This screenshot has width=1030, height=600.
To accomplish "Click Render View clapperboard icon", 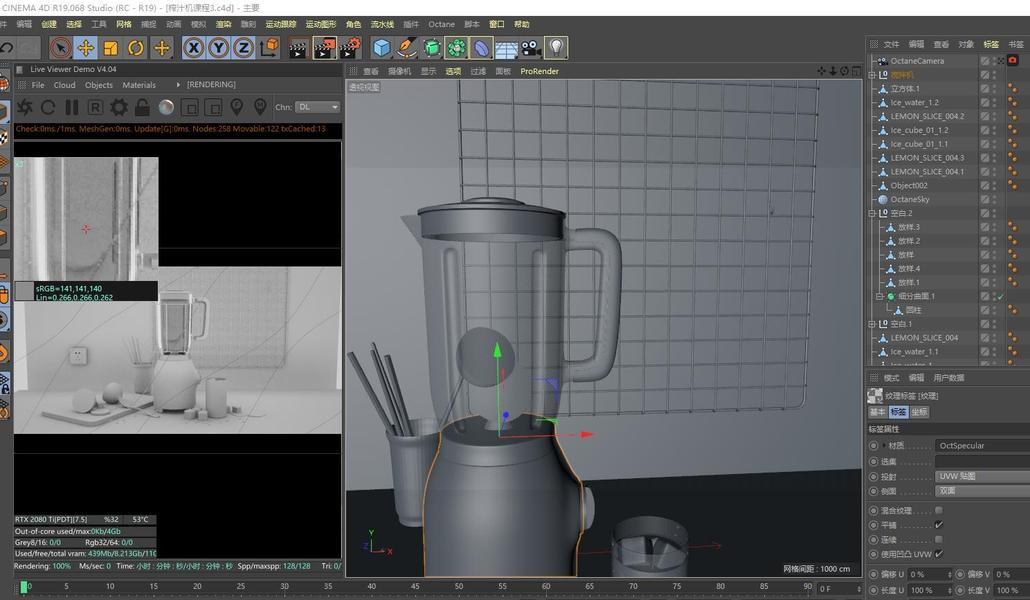I will coord(298,48).
